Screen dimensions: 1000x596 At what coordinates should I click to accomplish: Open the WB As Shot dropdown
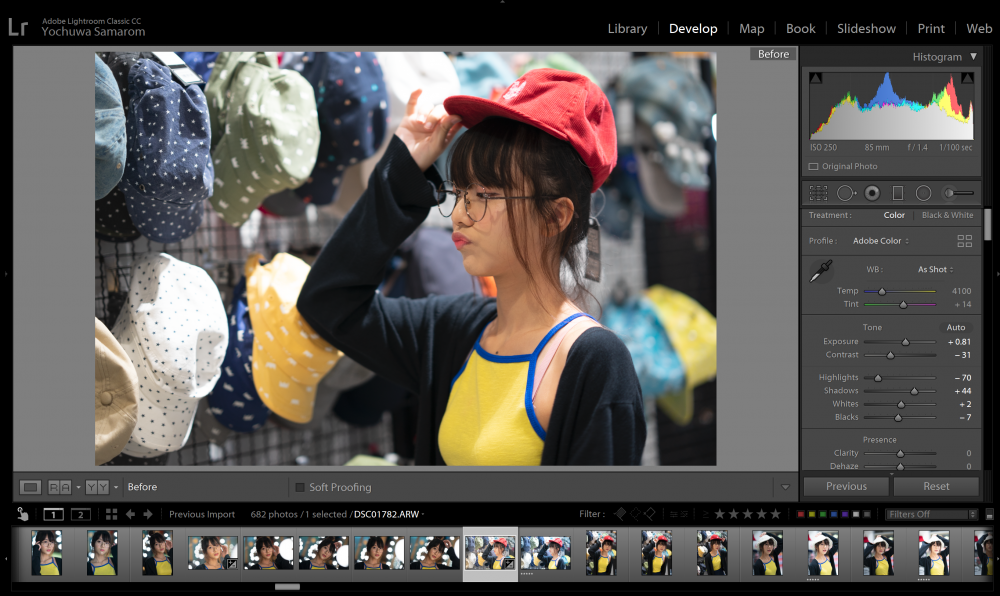click(936, 270)
